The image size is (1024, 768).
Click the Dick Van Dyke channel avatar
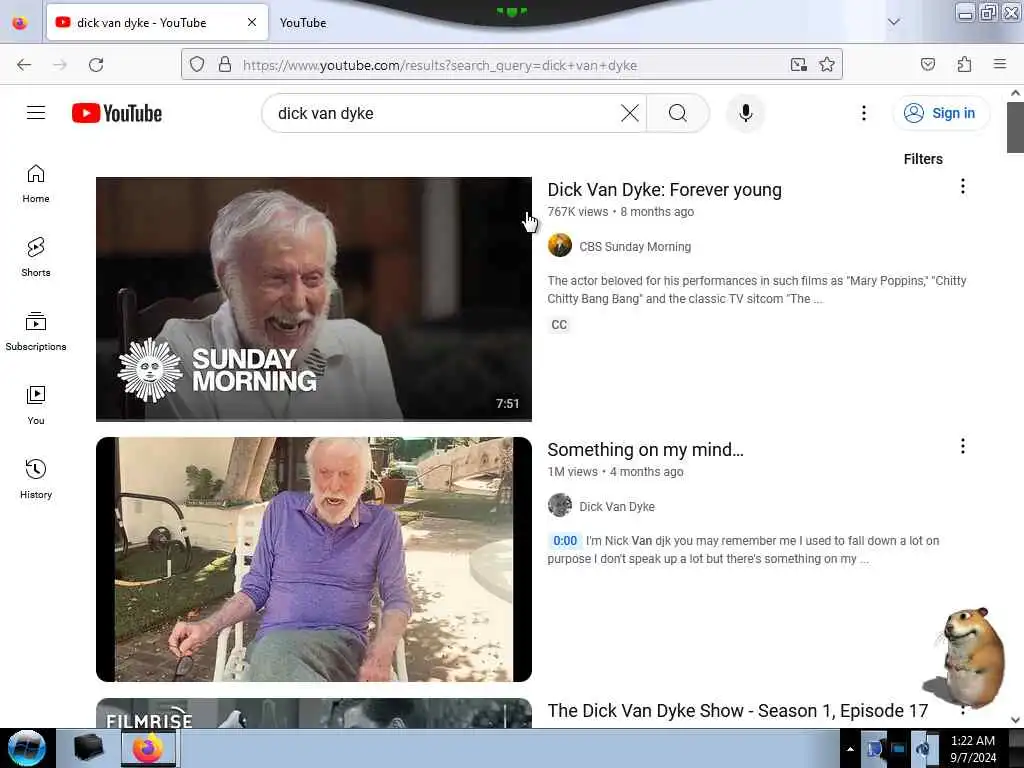pyautogui.click(x=560, y=505)
